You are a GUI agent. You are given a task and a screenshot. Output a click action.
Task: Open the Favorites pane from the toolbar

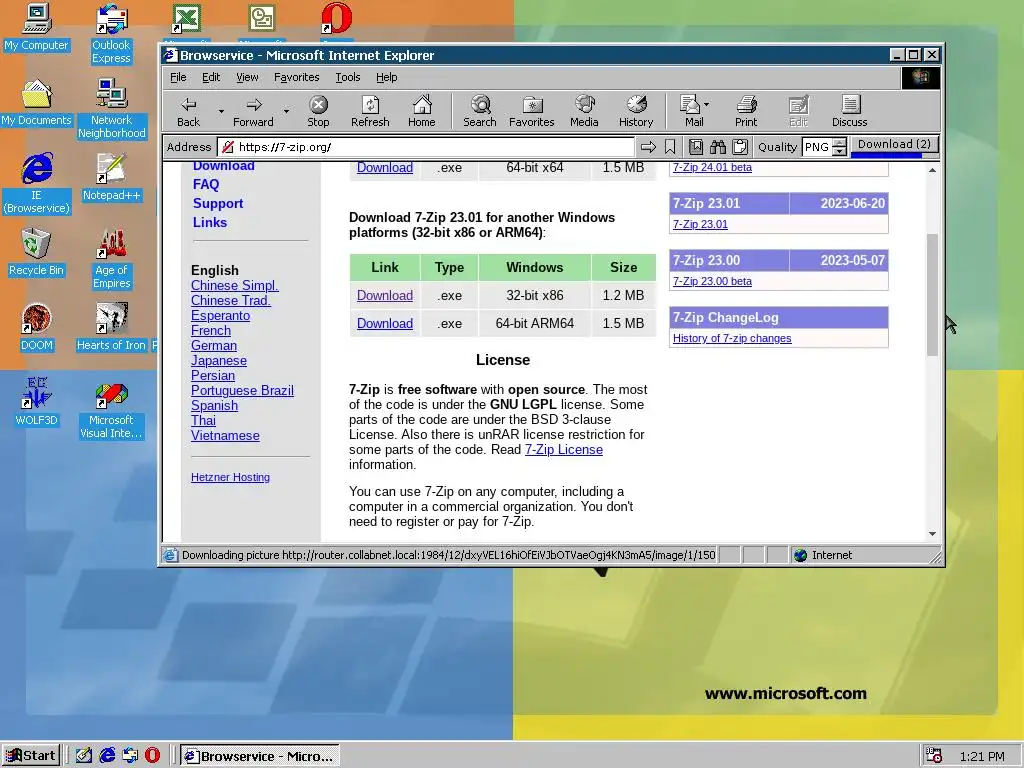coord(532,111)
